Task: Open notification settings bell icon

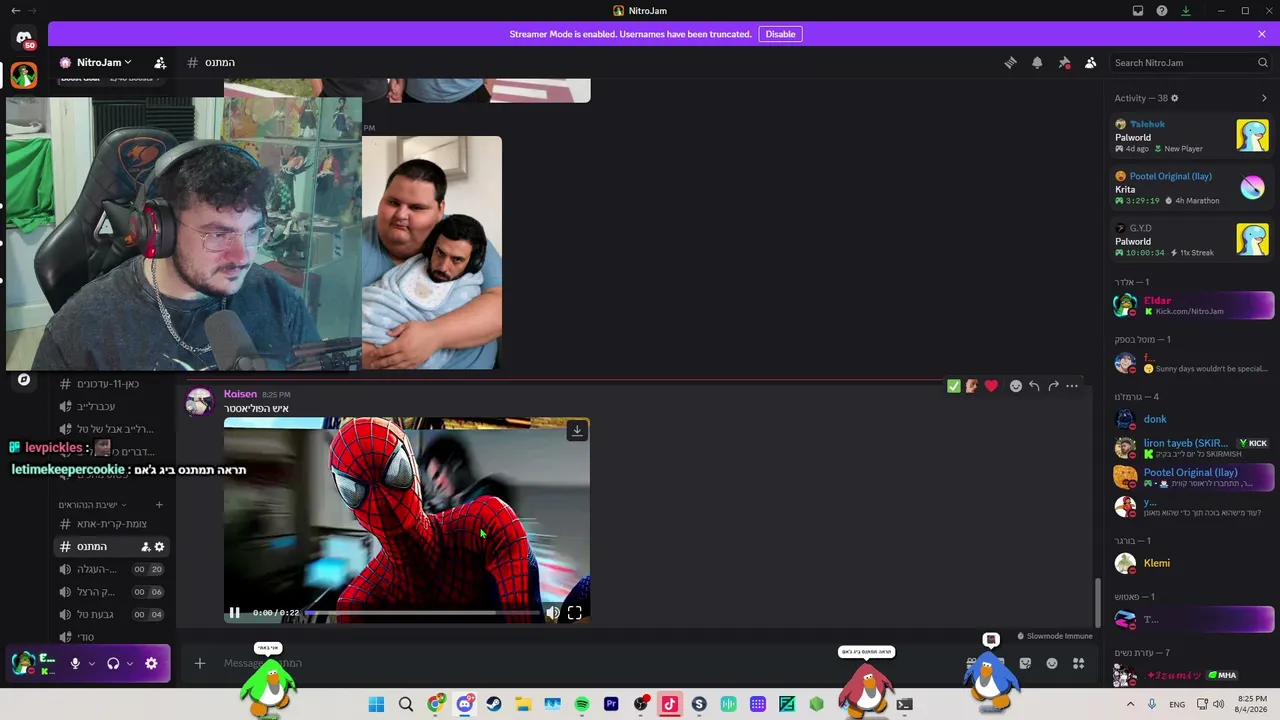Action: (1037, 62)
